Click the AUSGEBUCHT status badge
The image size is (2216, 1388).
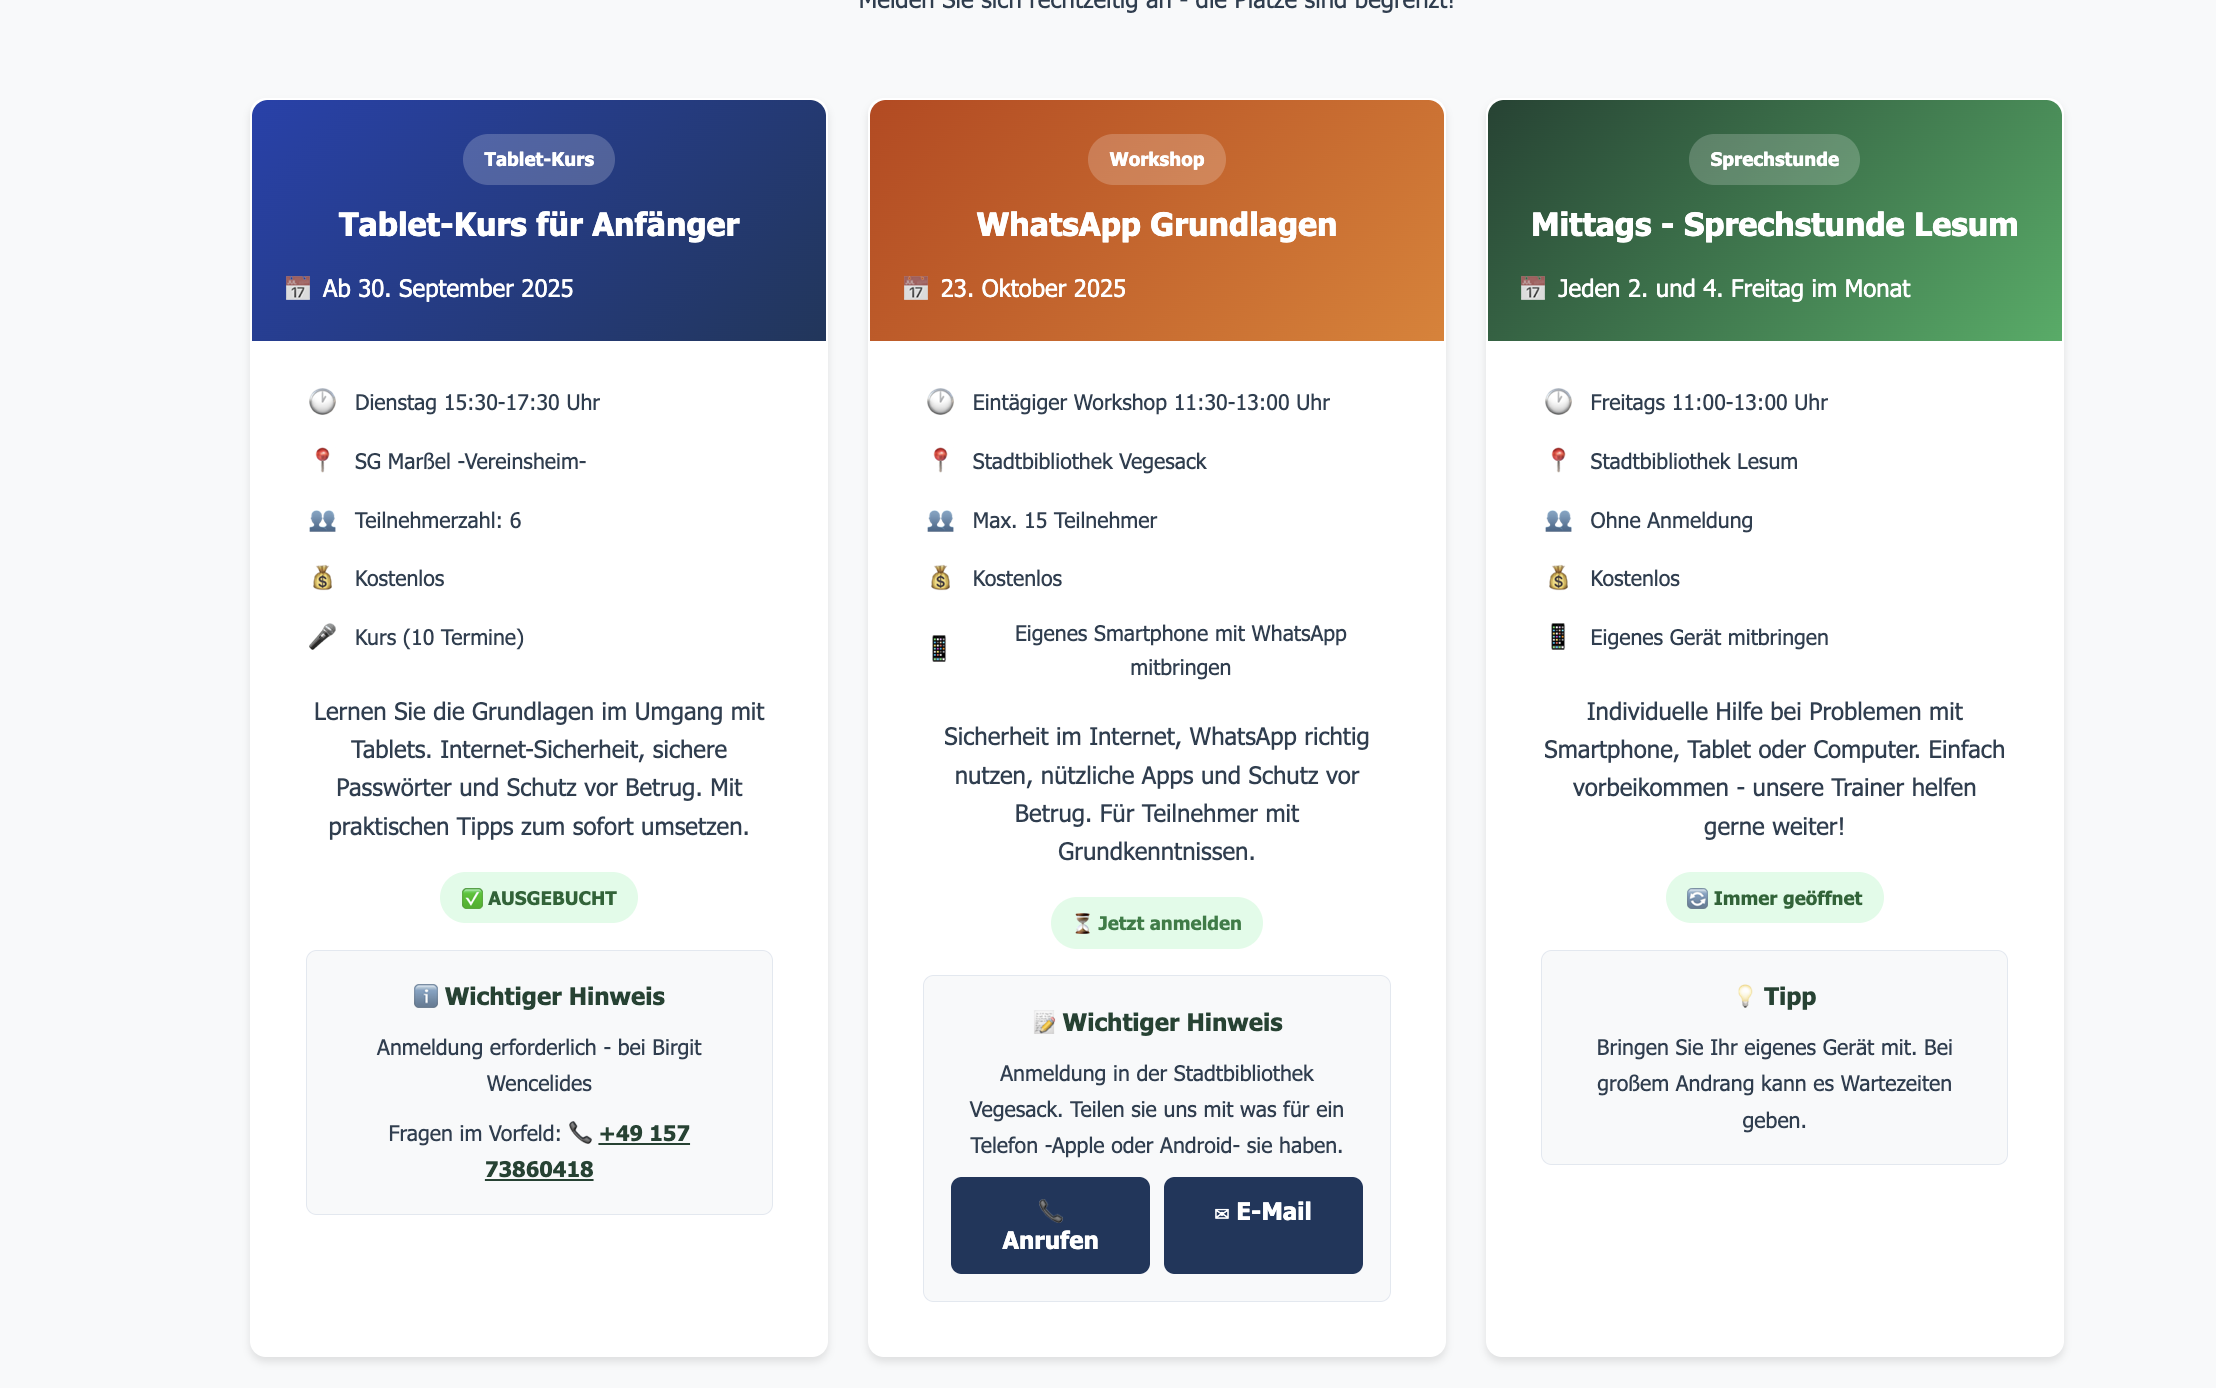[x=538, y=898]
